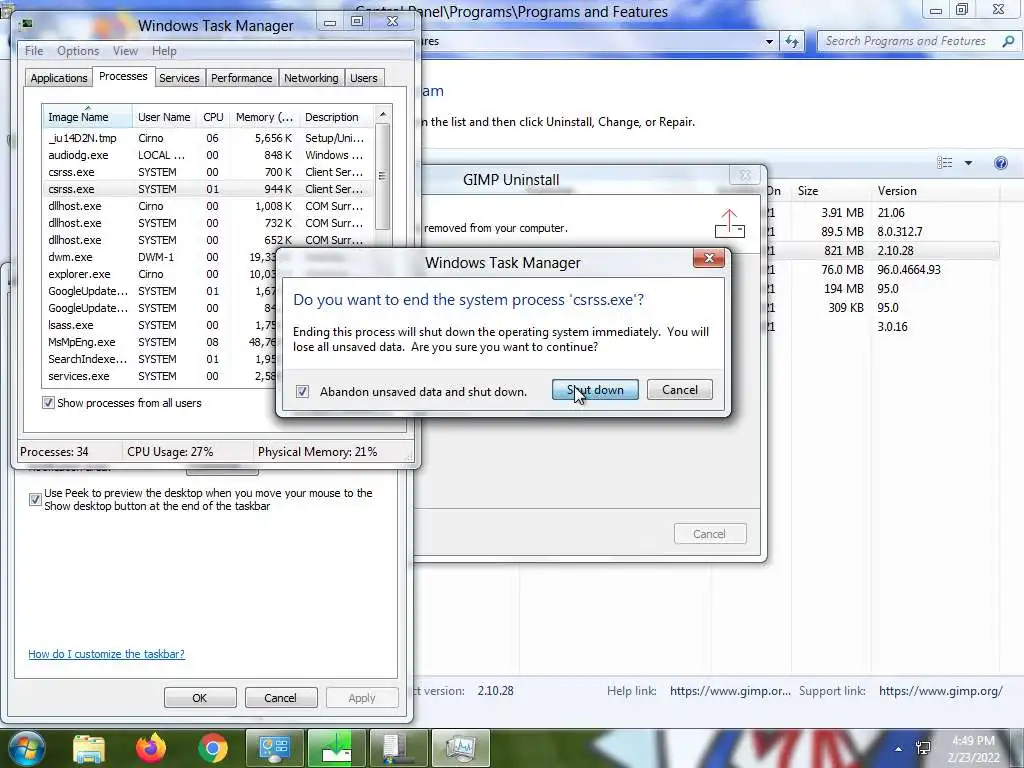Close the csrss.exe warning dialog with red X
This screenshot has height=768, width=1024.
point(709,259)
